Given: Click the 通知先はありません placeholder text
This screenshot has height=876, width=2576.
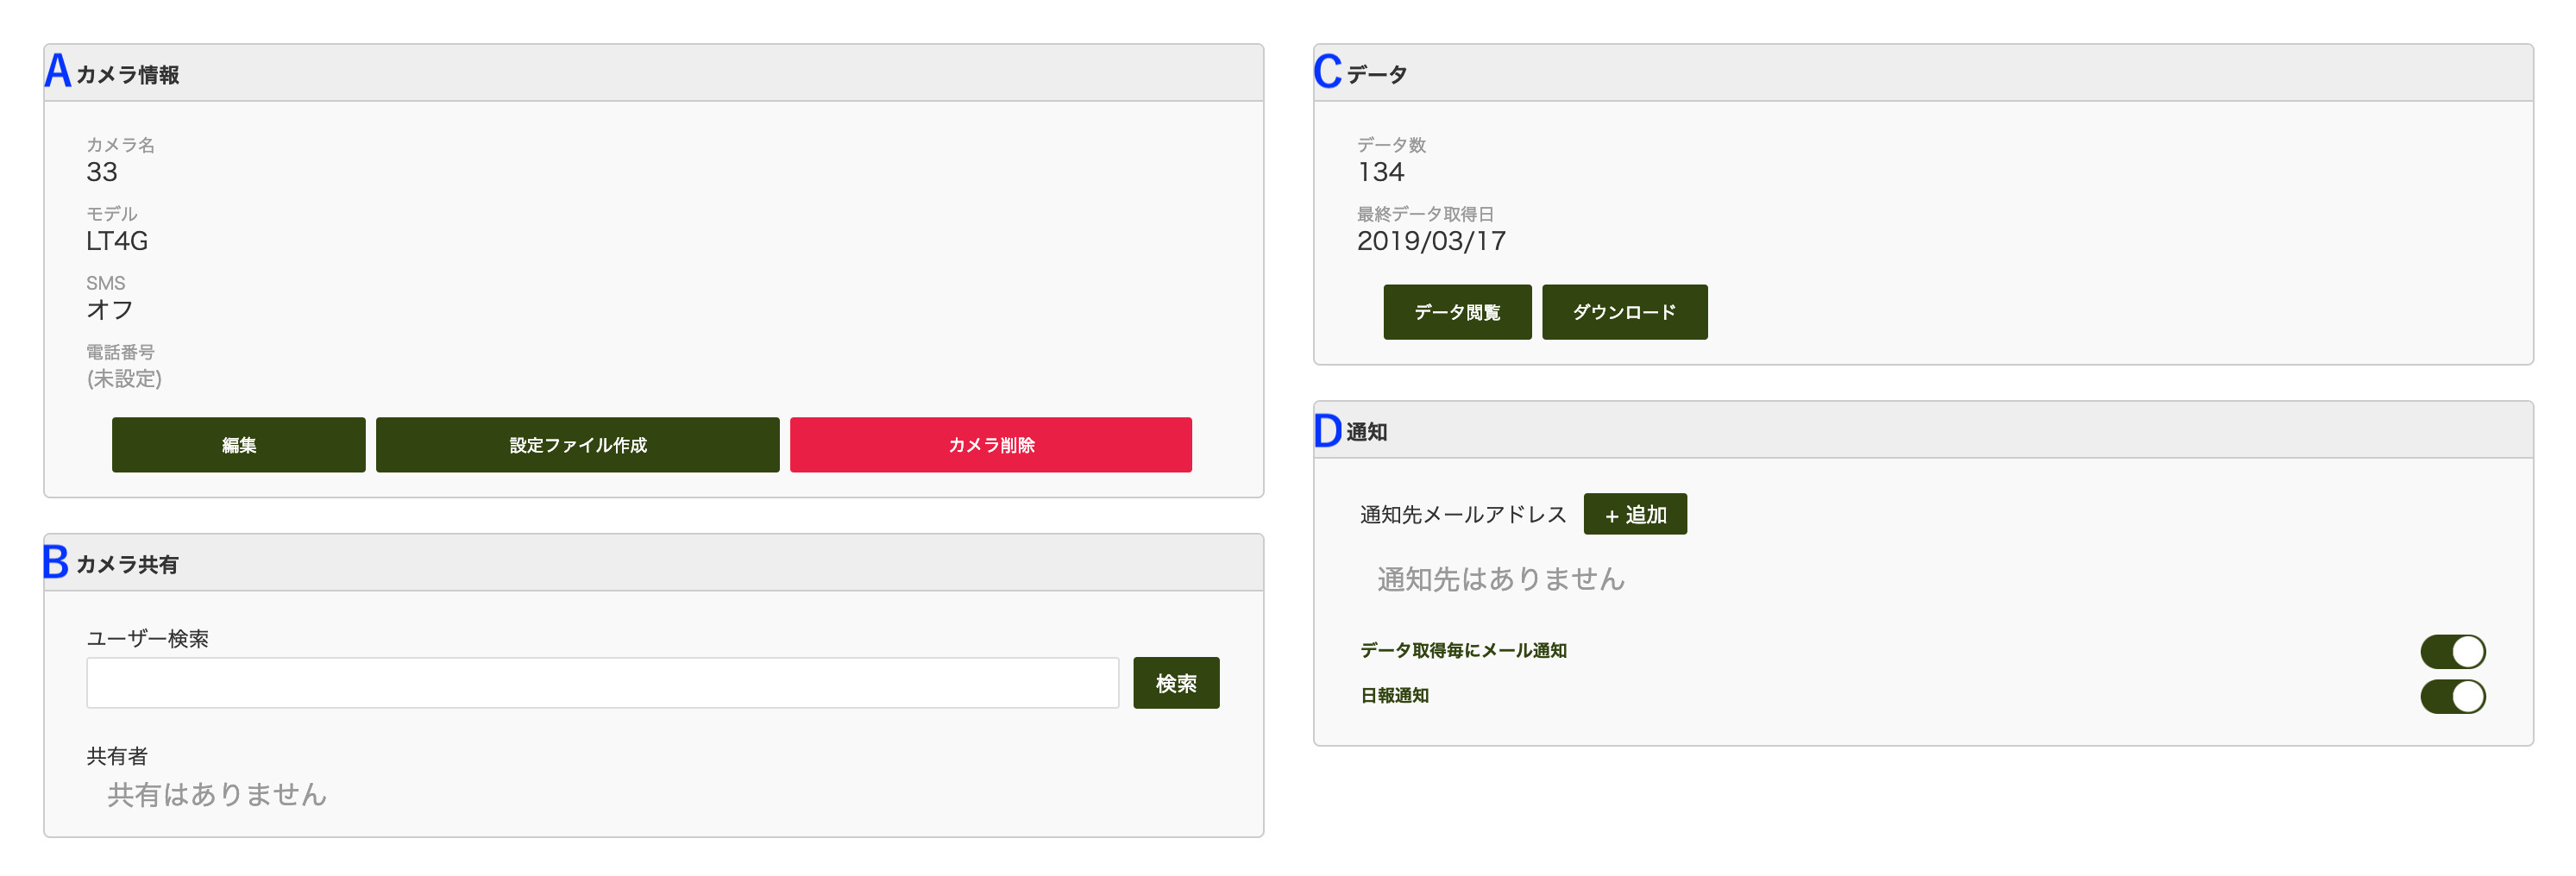Looking at the screenshot, I should [x=1500, y=579].
